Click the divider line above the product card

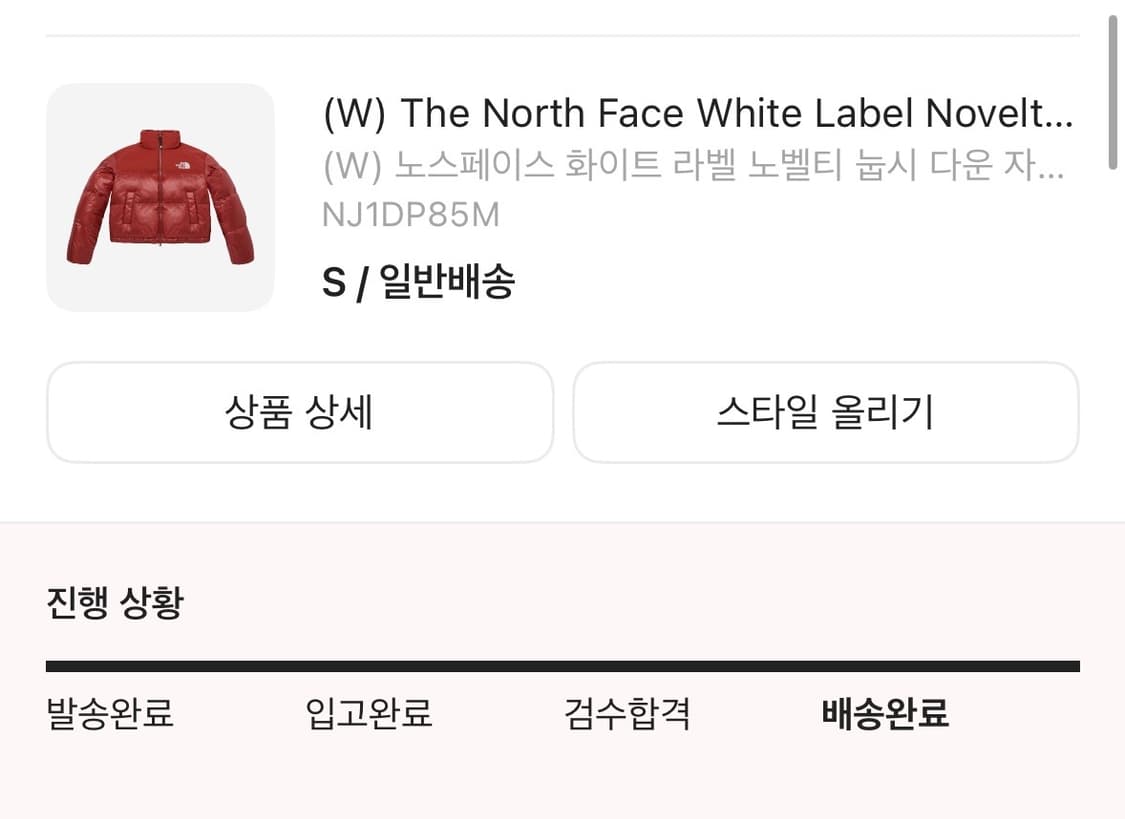[x=562, y=32]
